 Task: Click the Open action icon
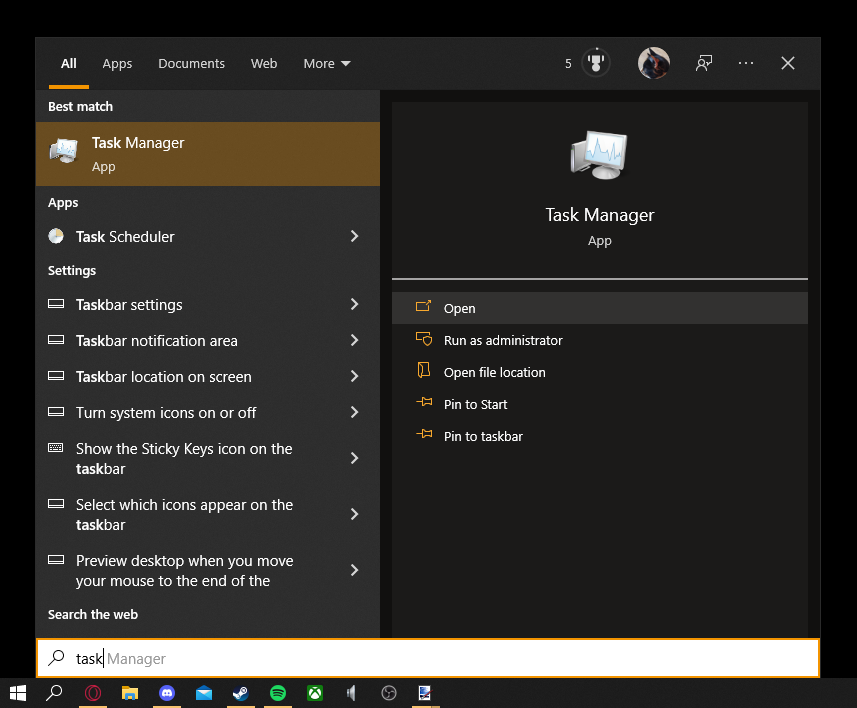coord(424,306)
